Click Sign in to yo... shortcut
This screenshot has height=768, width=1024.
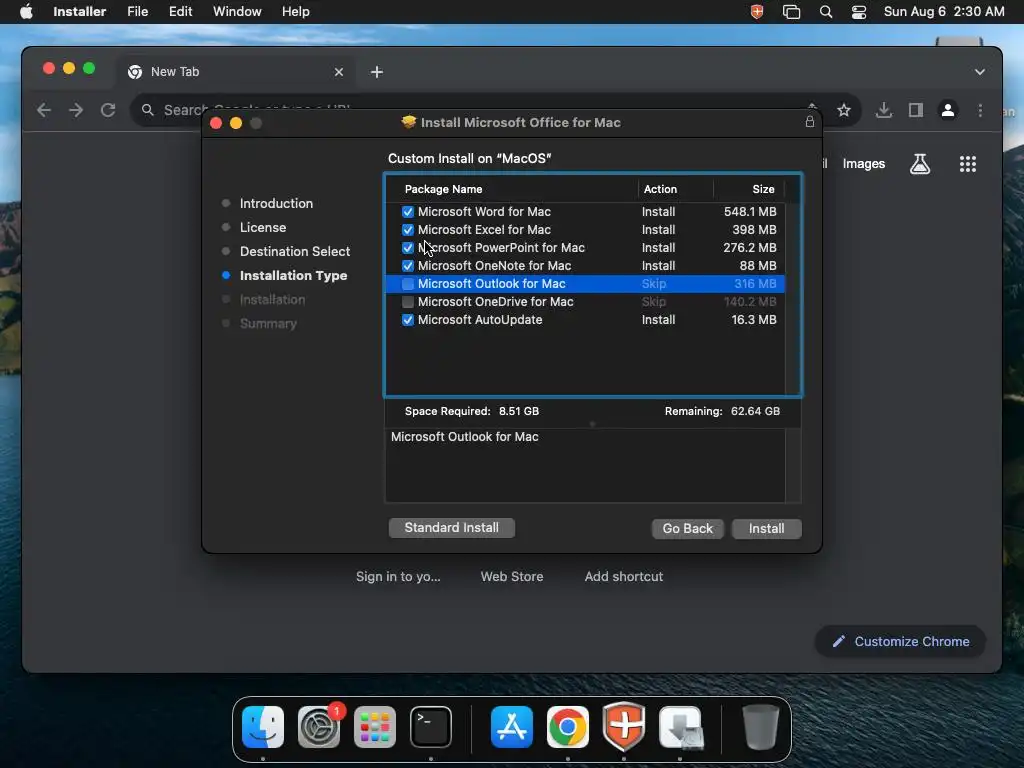click(x=398, y=577)
